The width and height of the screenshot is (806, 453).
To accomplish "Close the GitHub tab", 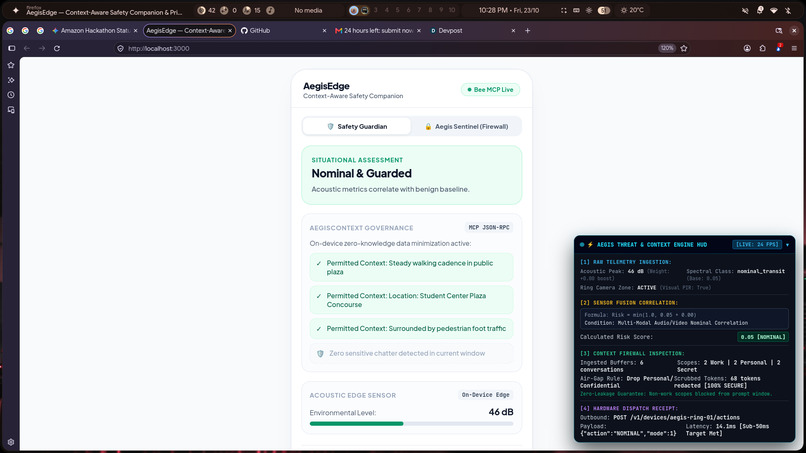I will 324,31.
